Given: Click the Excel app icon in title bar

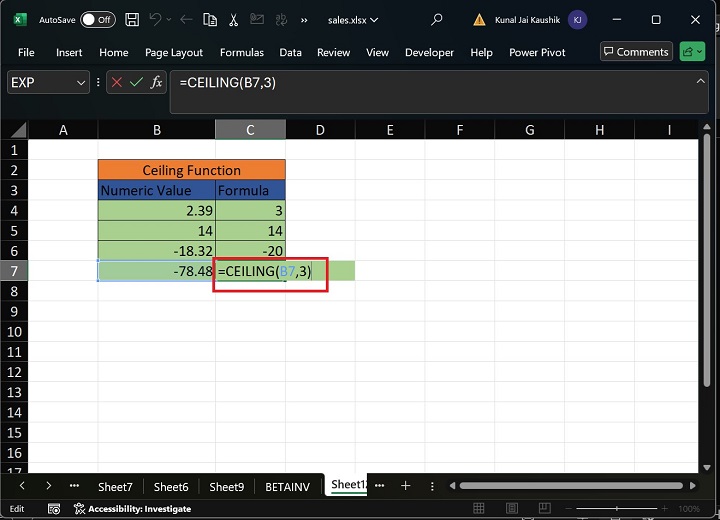Looking at the screenshot, I should tap(20, 20).
